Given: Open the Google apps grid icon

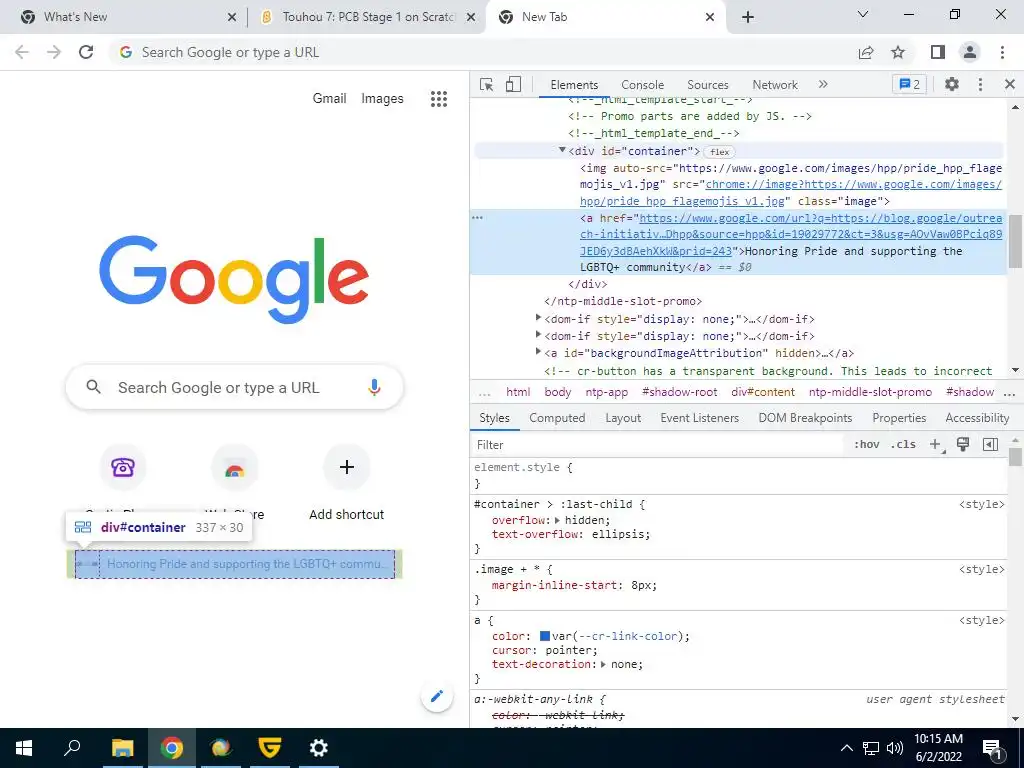Looking at the screenshot, I should click(439, 99).
